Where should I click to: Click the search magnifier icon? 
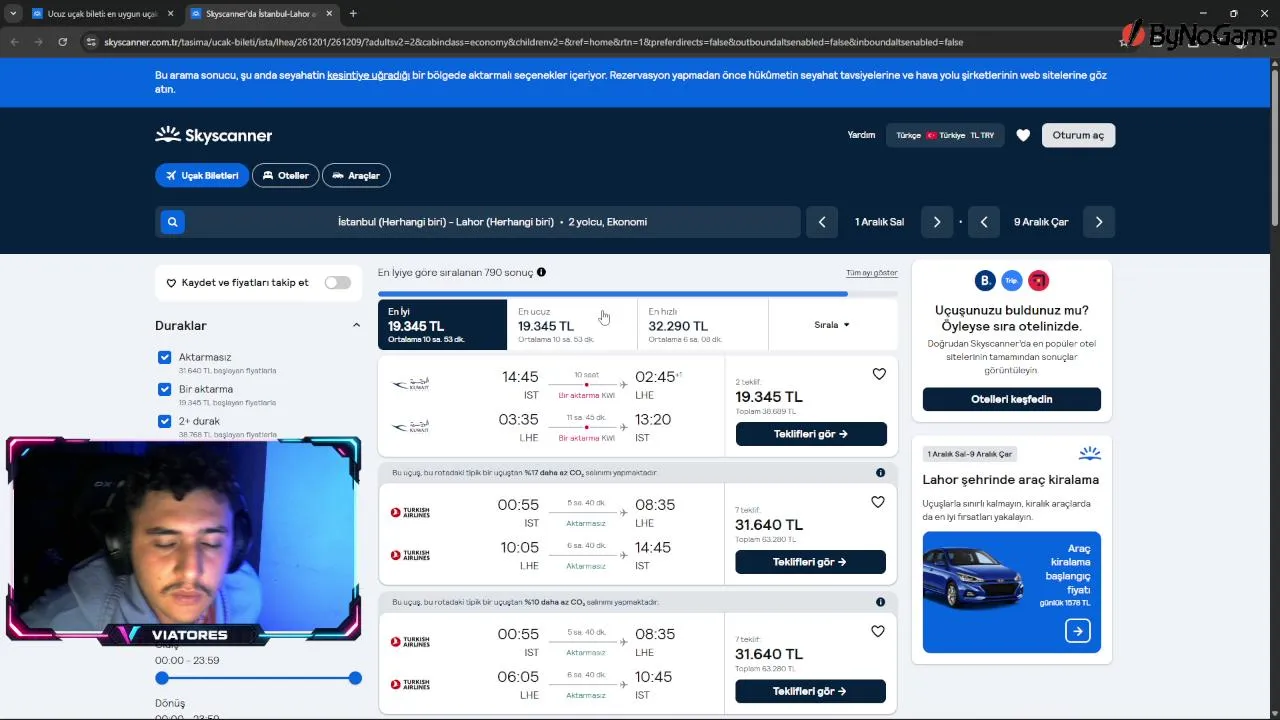172,222
